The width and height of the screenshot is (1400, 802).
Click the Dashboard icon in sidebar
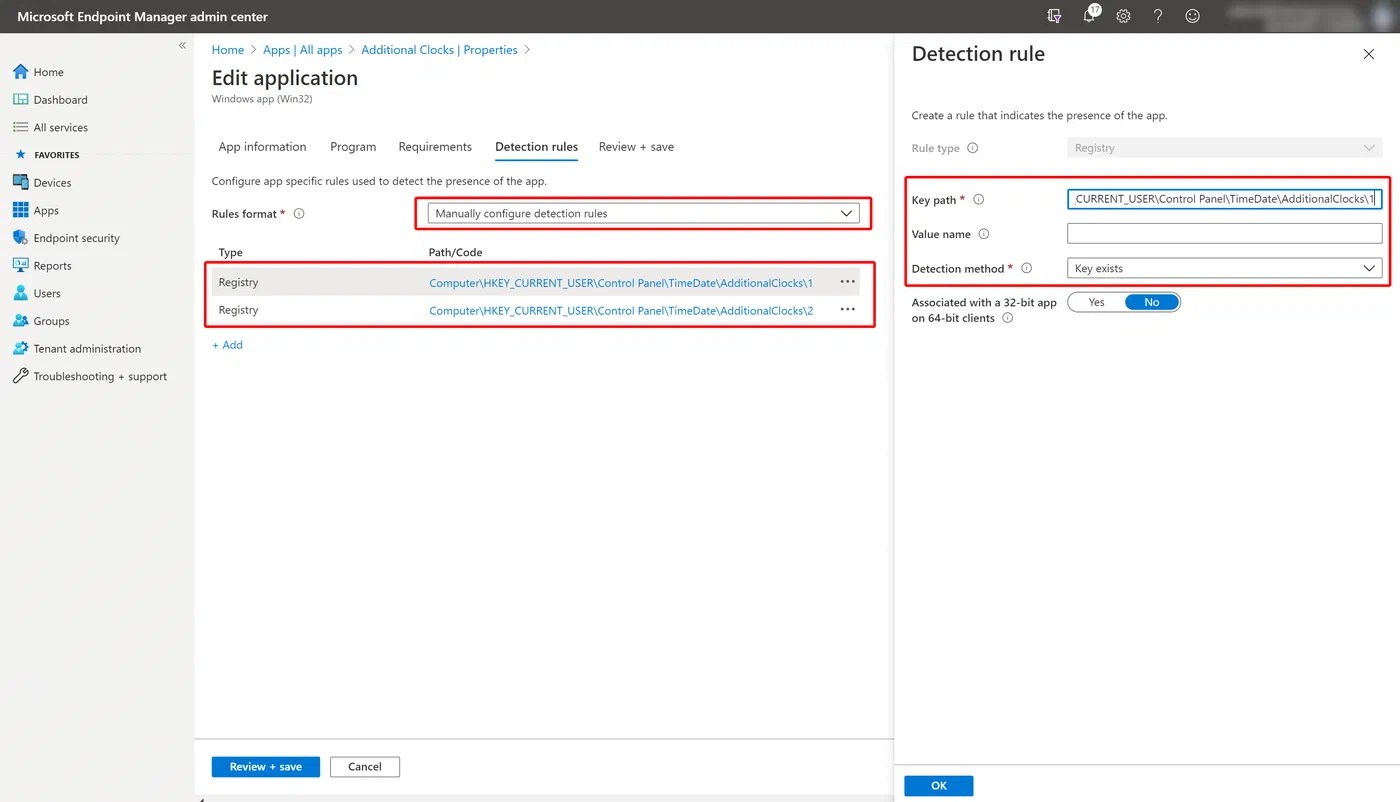[20, 100]
